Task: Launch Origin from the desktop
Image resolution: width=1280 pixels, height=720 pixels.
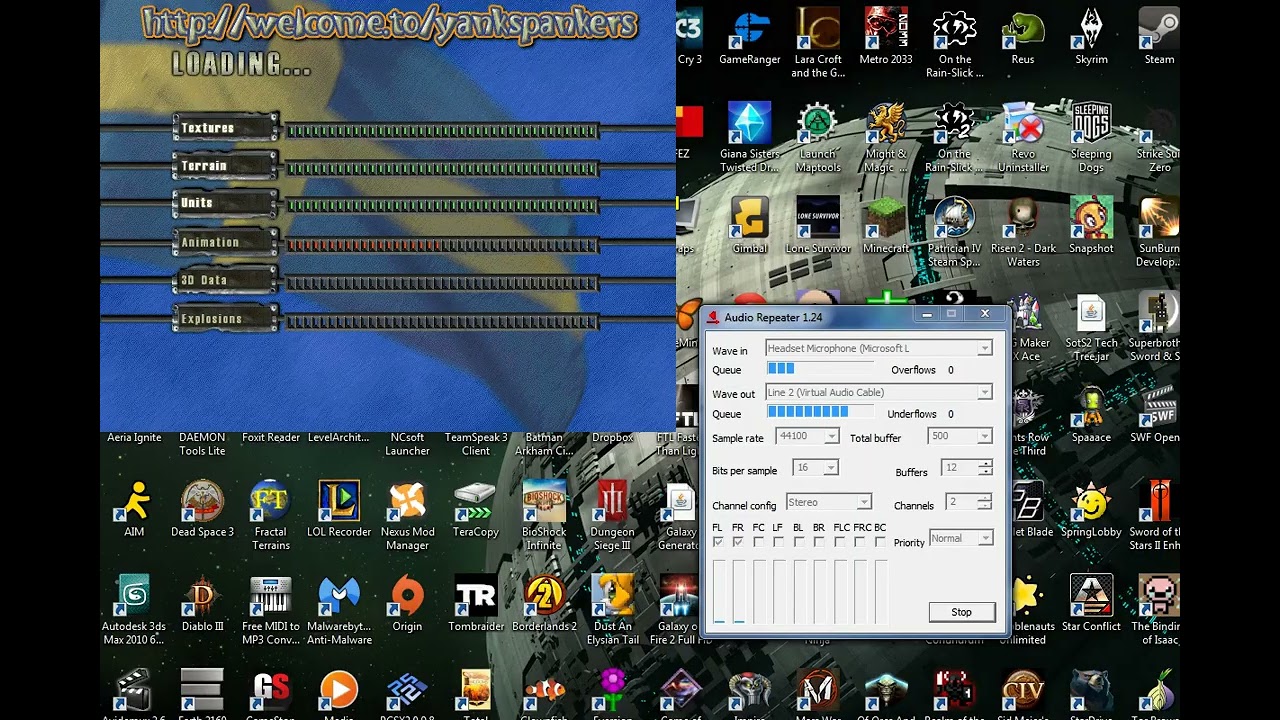Action: 407,603
